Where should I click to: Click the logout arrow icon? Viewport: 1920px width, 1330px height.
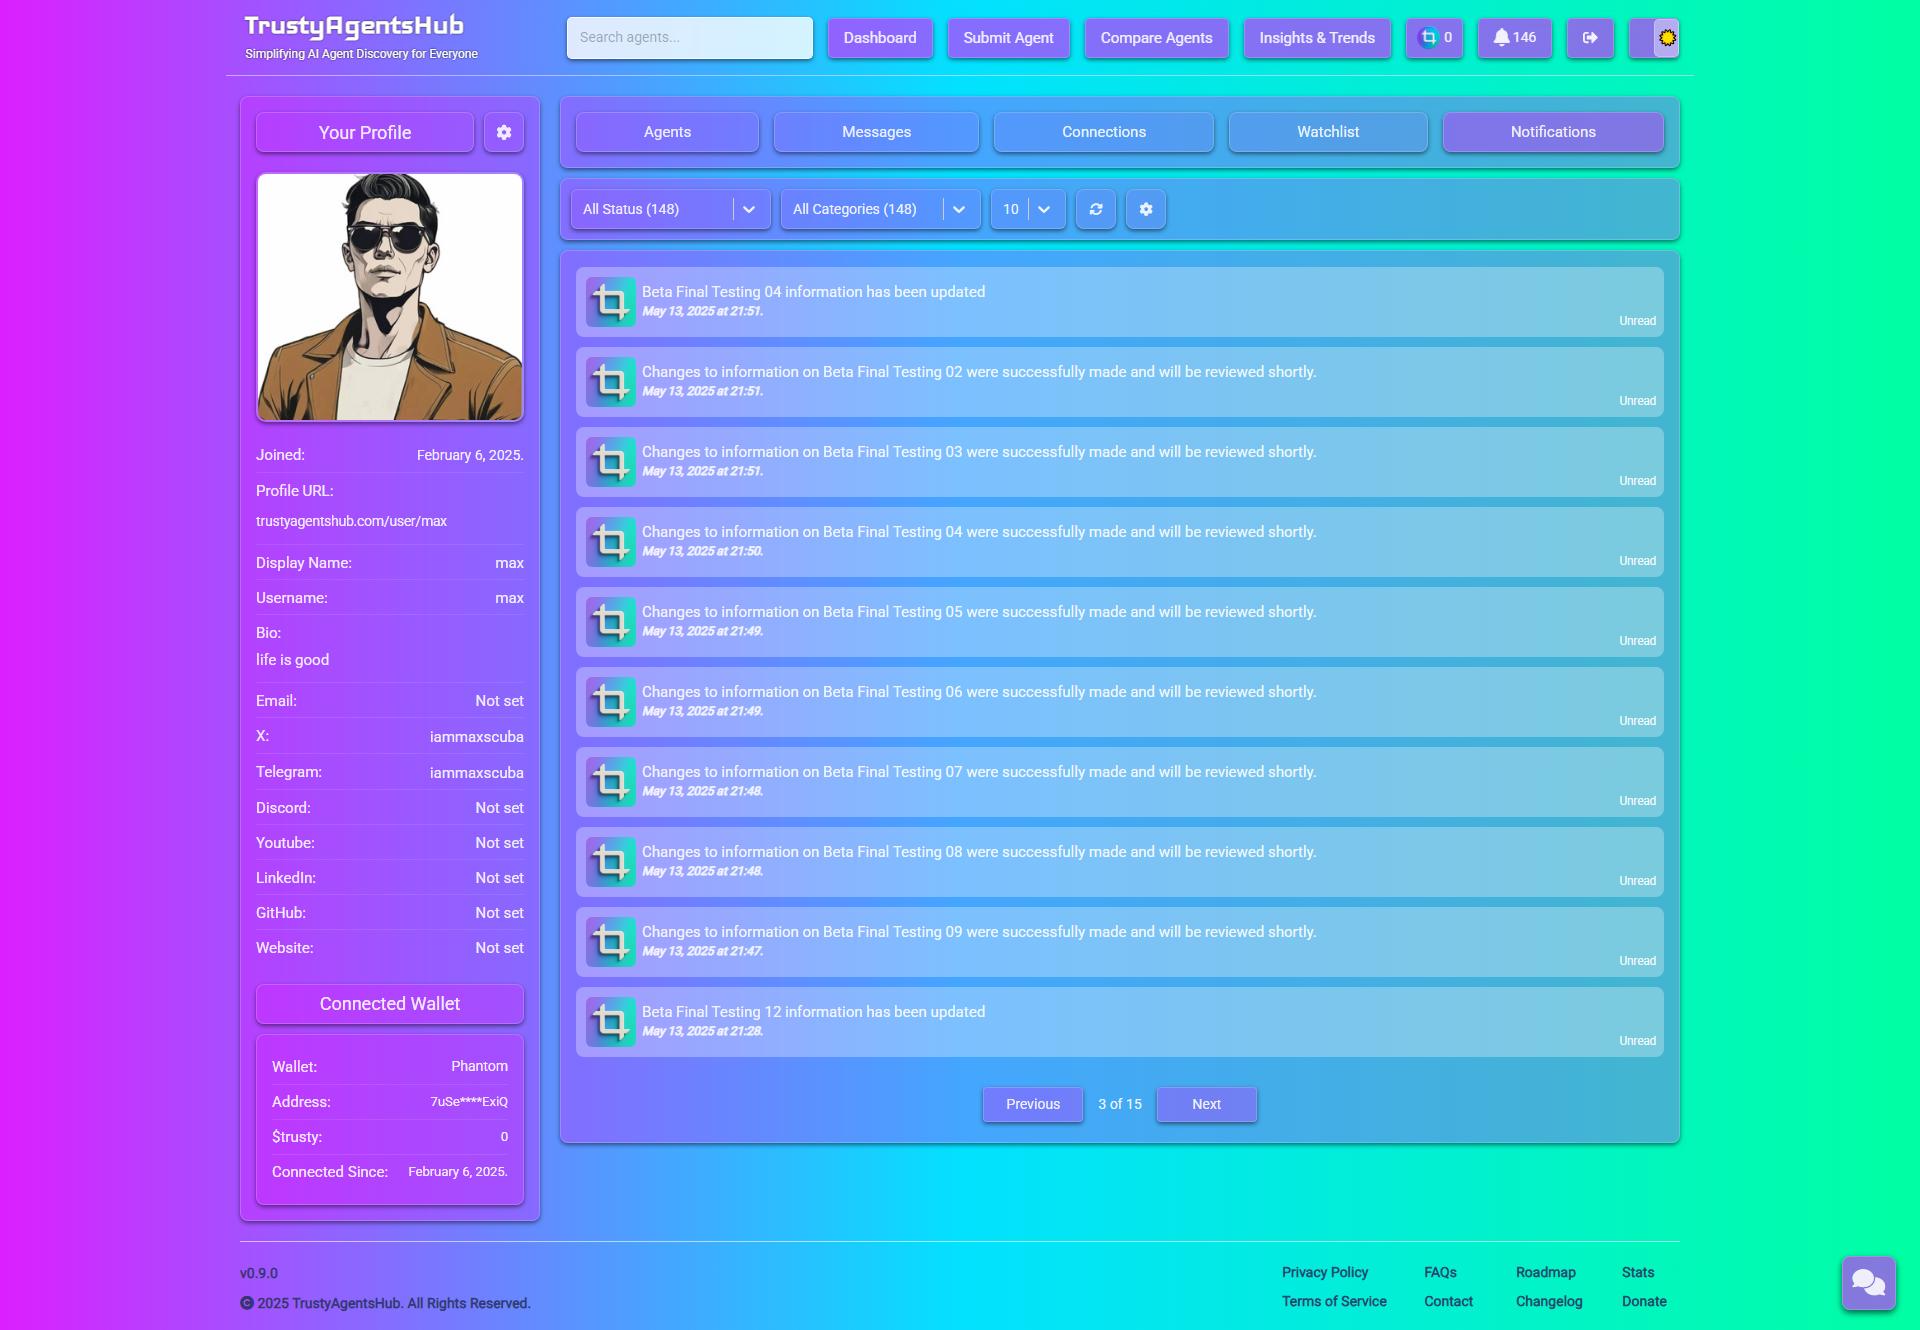coord(1589,38)
